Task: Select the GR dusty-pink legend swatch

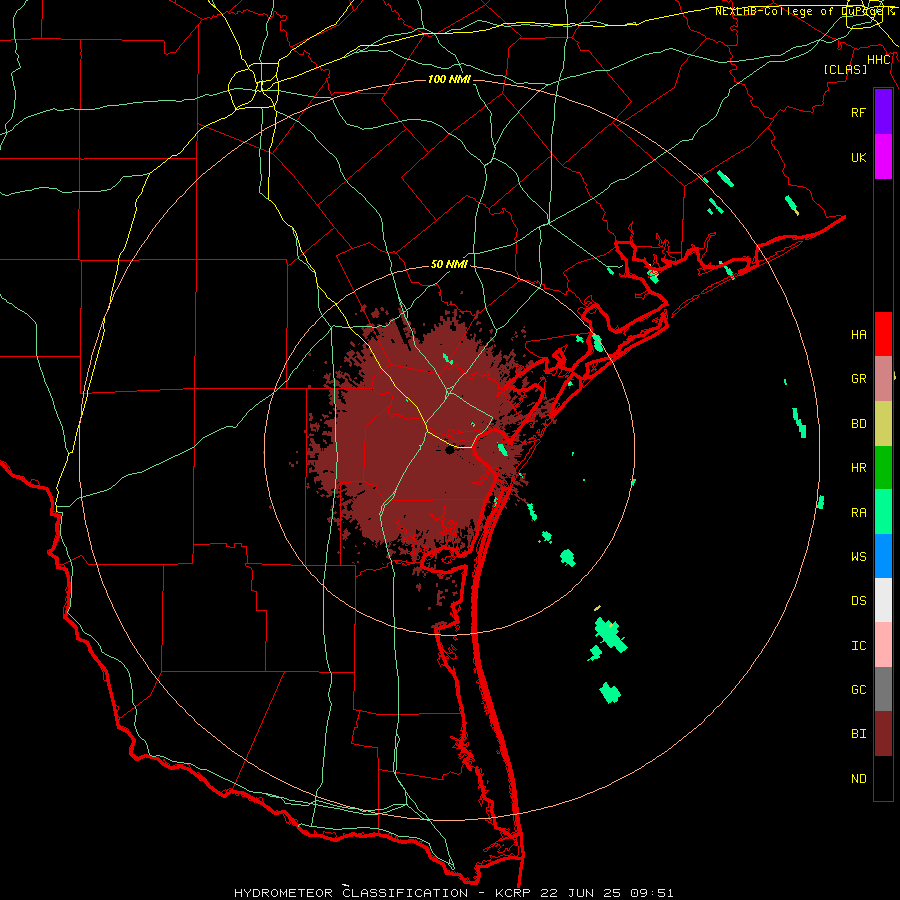Action: [883, 379]
